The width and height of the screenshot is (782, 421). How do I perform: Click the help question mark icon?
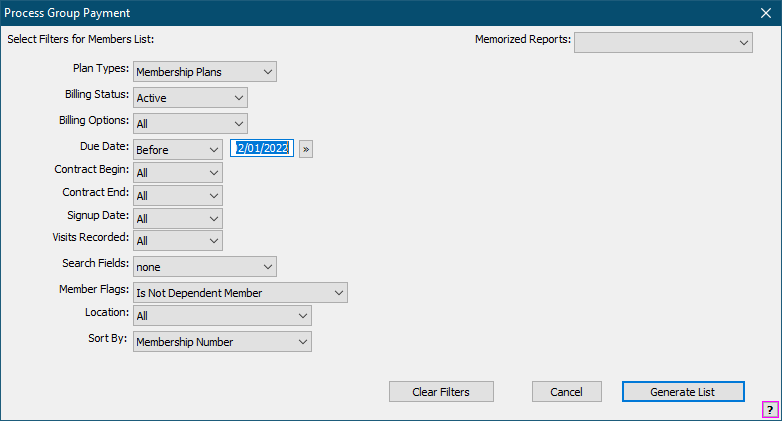(770, 409)
